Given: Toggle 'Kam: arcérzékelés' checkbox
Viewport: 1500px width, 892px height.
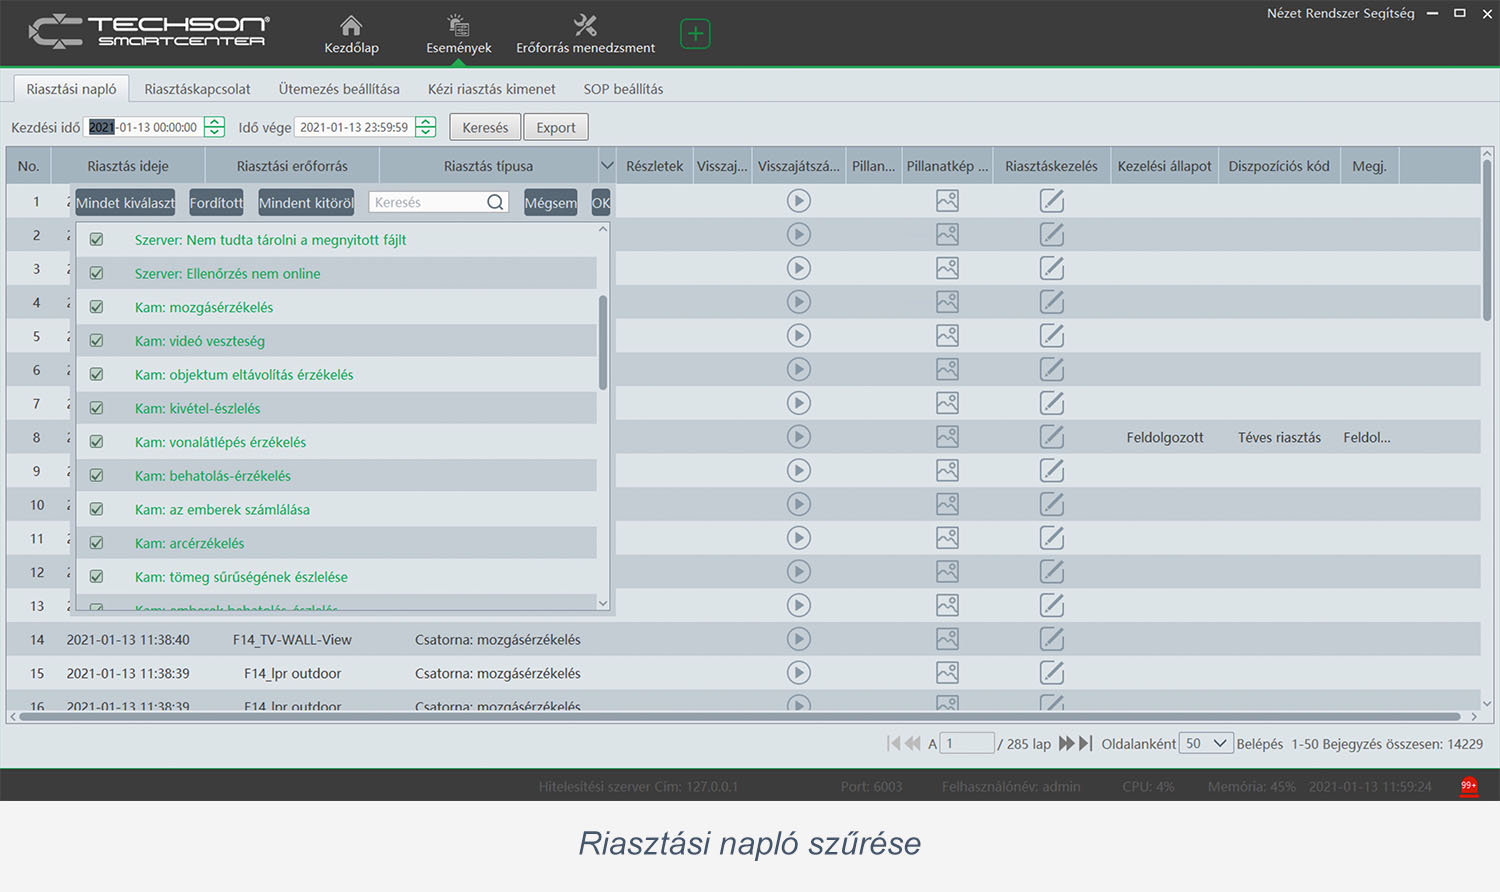Looking at the screenshot, I should coord(97,543).
